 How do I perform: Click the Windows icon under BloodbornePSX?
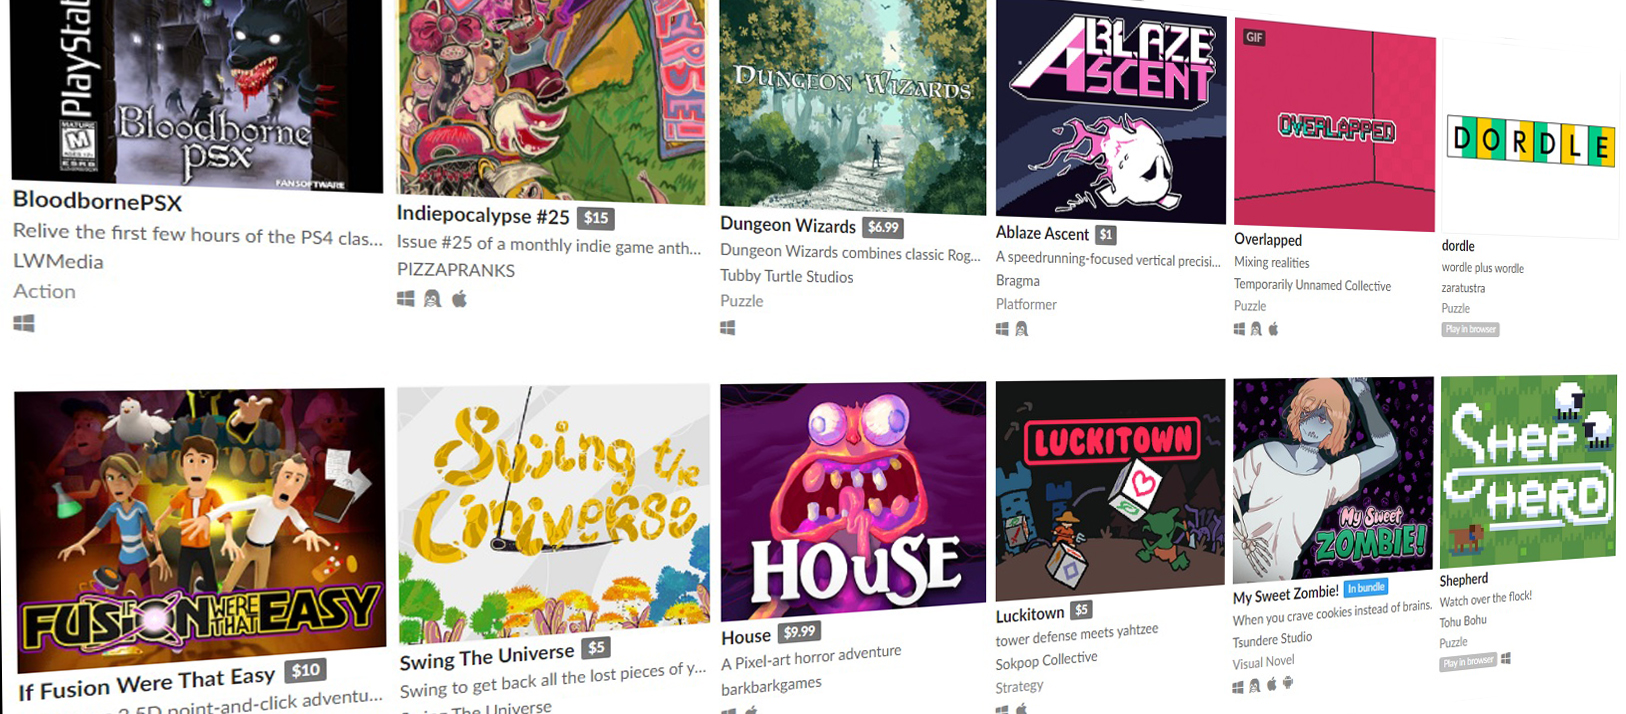24,323
